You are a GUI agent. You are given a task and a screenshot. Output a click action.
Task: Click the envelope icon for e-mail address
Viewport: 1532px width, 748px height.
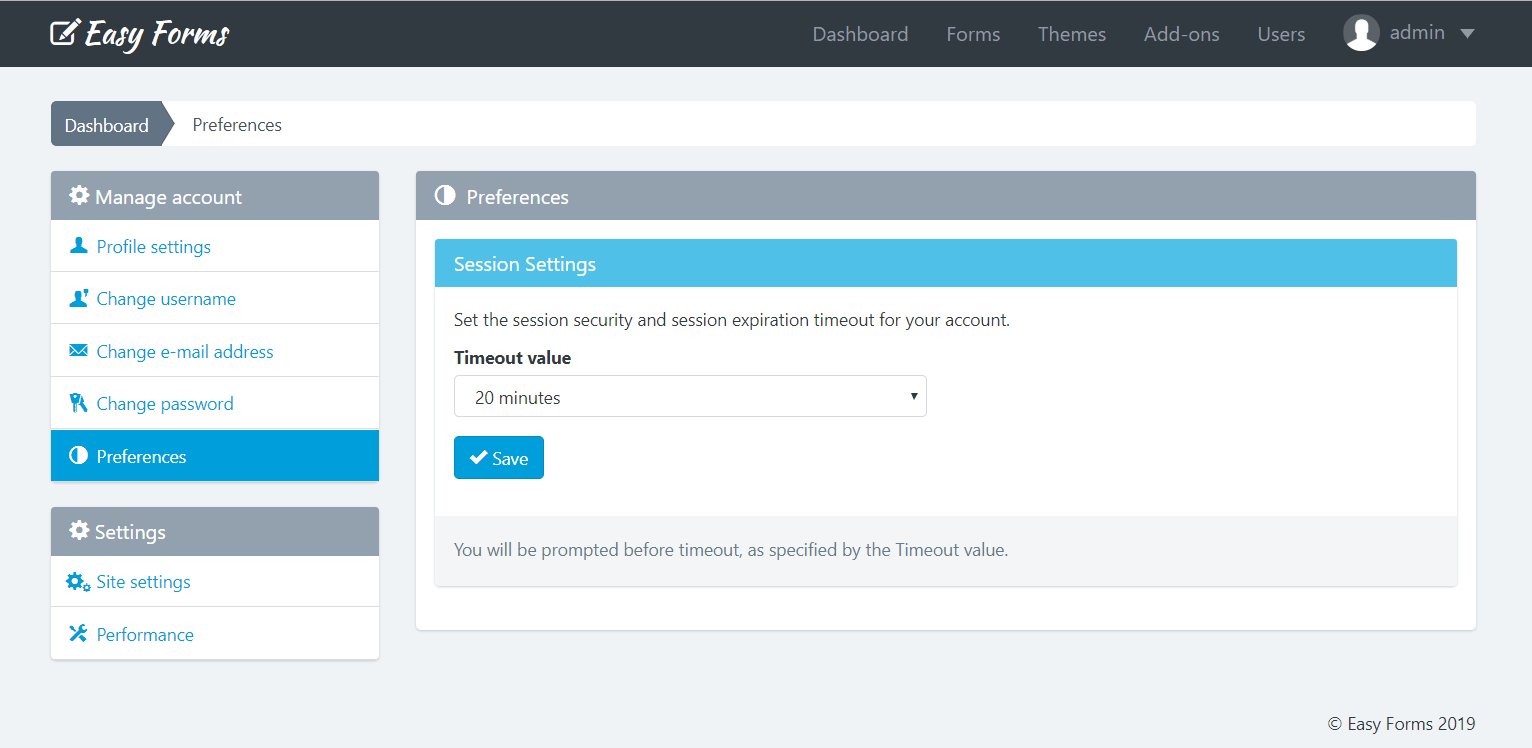tap(79, 350)
